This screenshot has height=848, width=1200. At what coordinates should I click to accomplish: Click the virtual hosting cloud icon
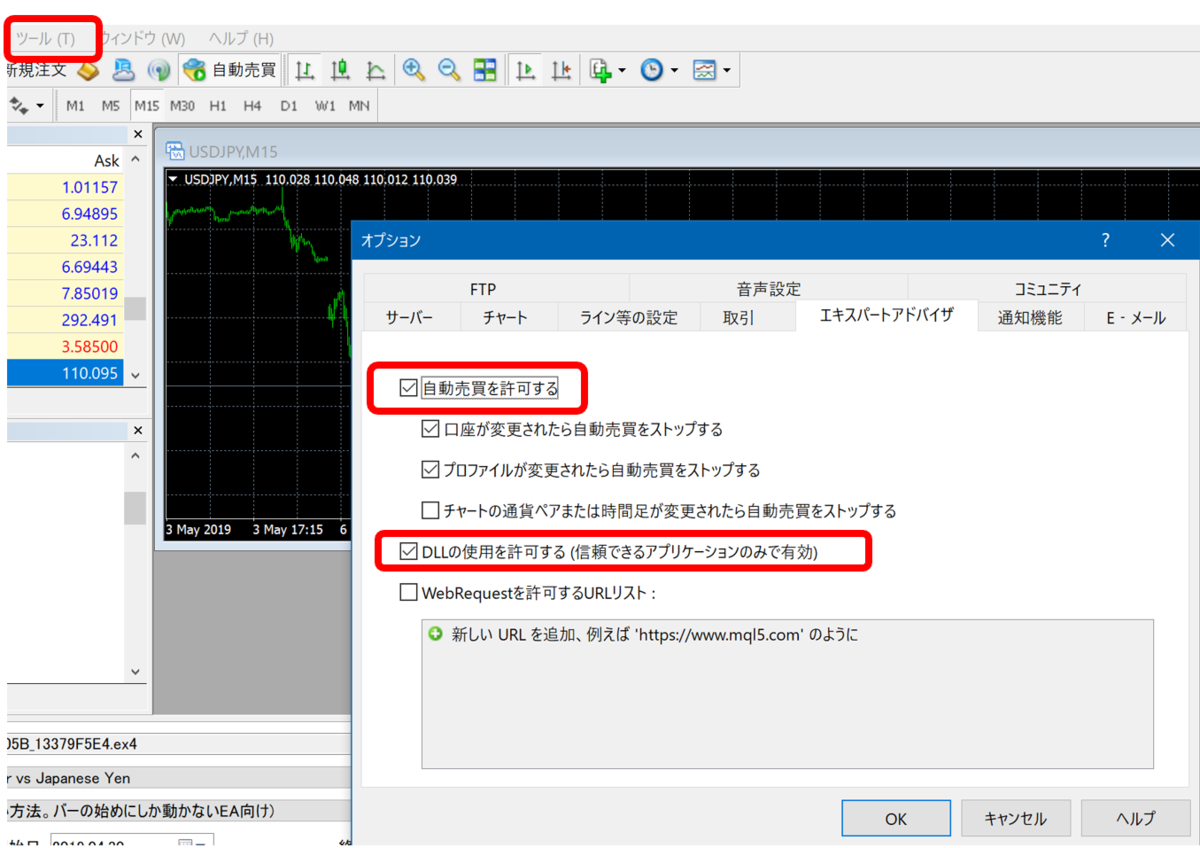point(123,71)
